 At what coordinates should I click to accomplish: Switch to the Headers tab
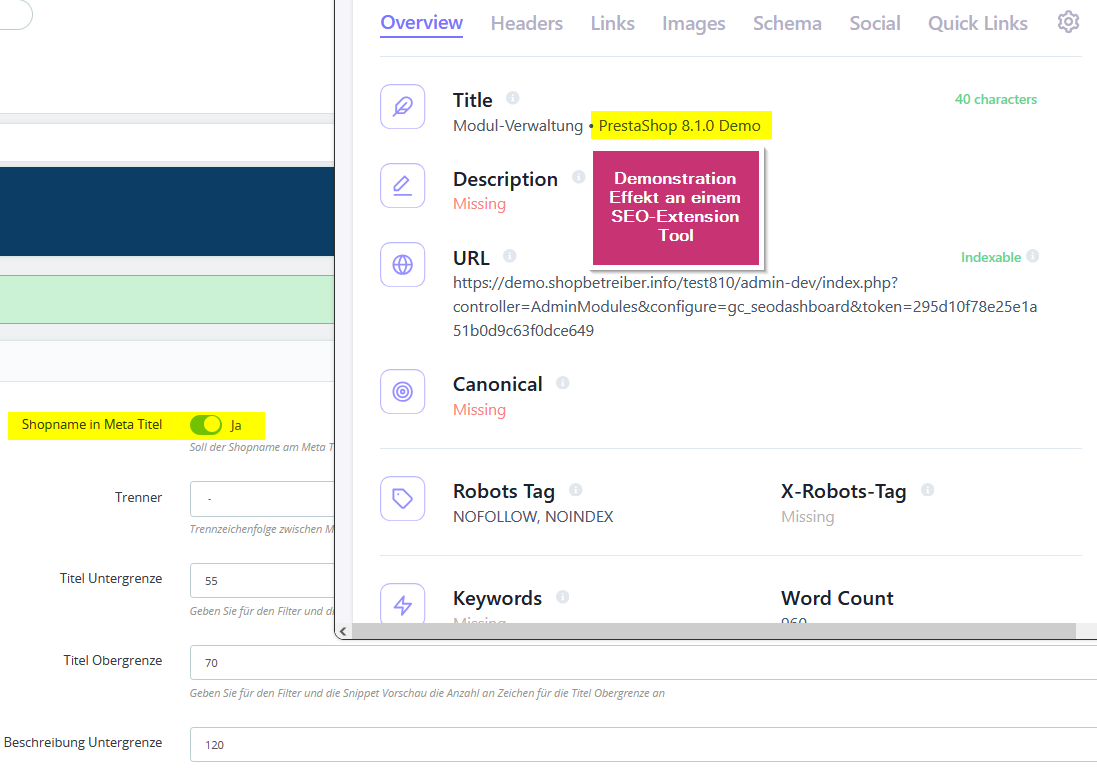pos(526,23)
